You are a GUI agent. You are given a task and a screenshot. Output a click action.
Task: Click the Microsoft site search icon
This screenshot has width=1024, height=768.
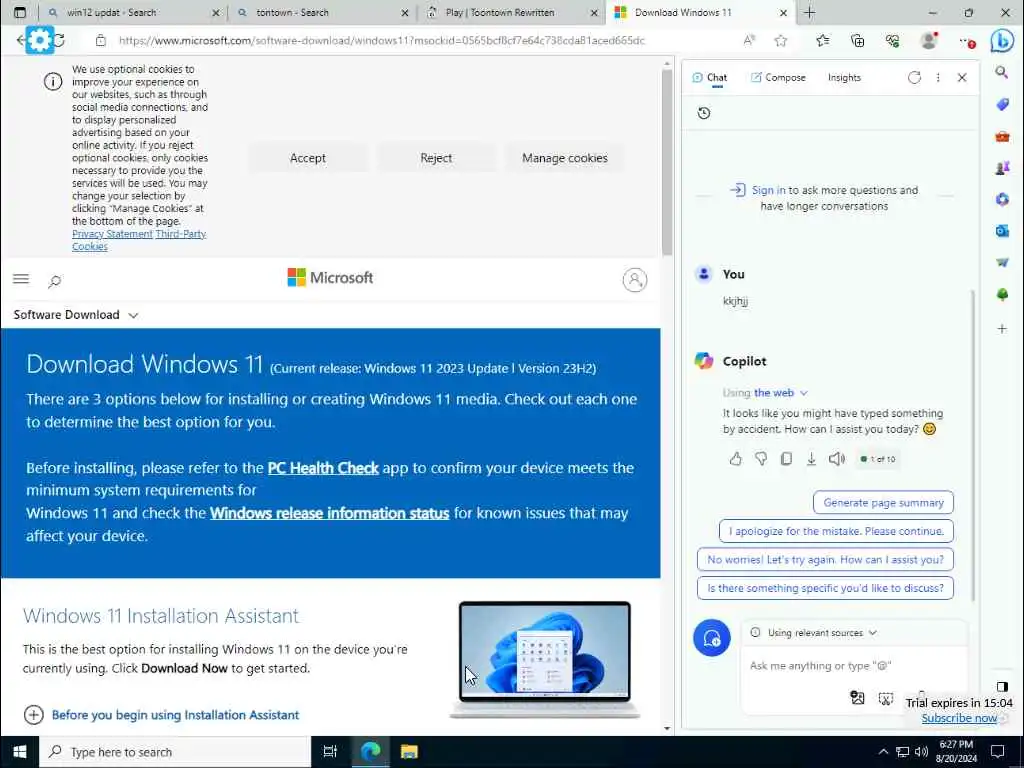tap(55, 281)
